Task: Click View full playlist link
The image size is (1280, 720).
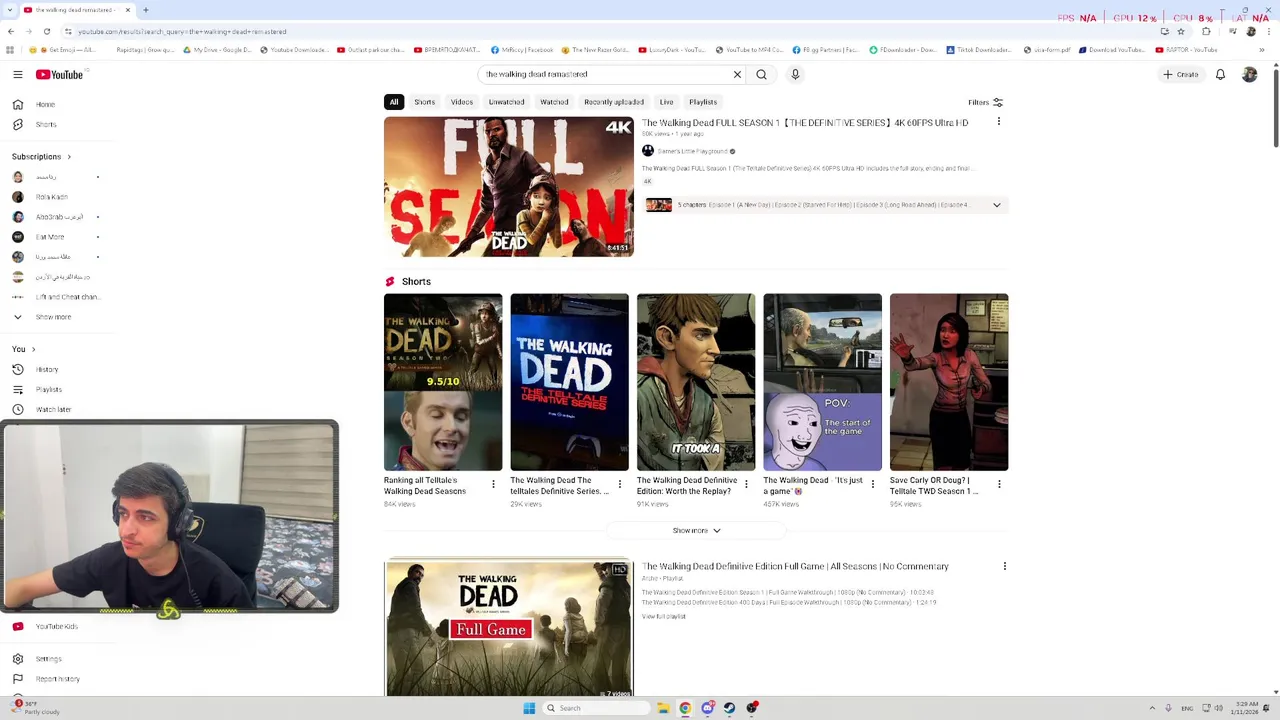Action: coord(664,616)
